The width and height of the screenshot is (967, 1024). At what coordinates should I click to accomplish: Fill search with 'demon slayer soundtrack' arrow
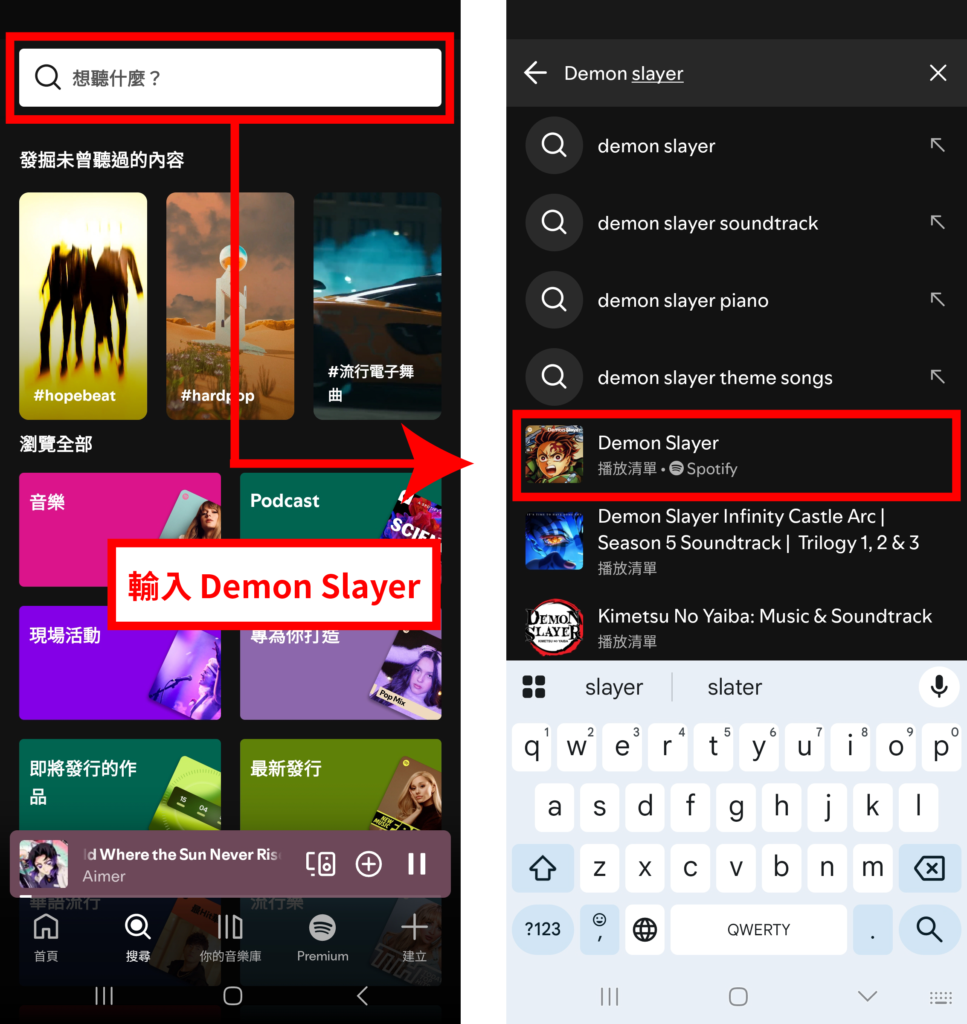(938, 222)
